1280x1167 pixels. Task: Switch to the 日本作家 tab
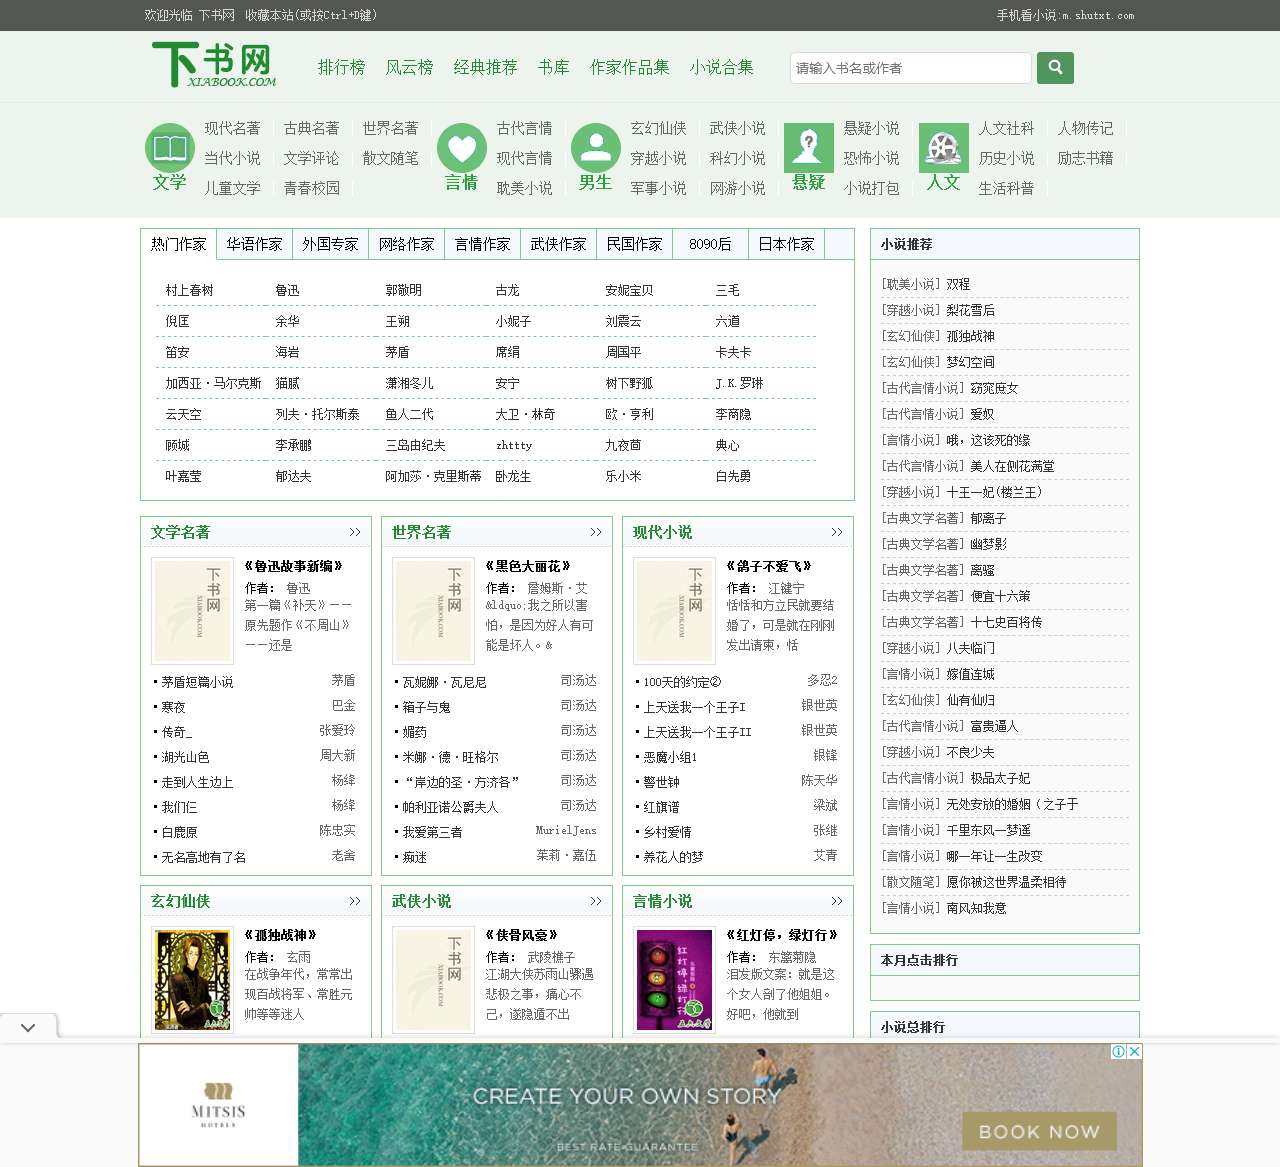[x=786, y=243]
